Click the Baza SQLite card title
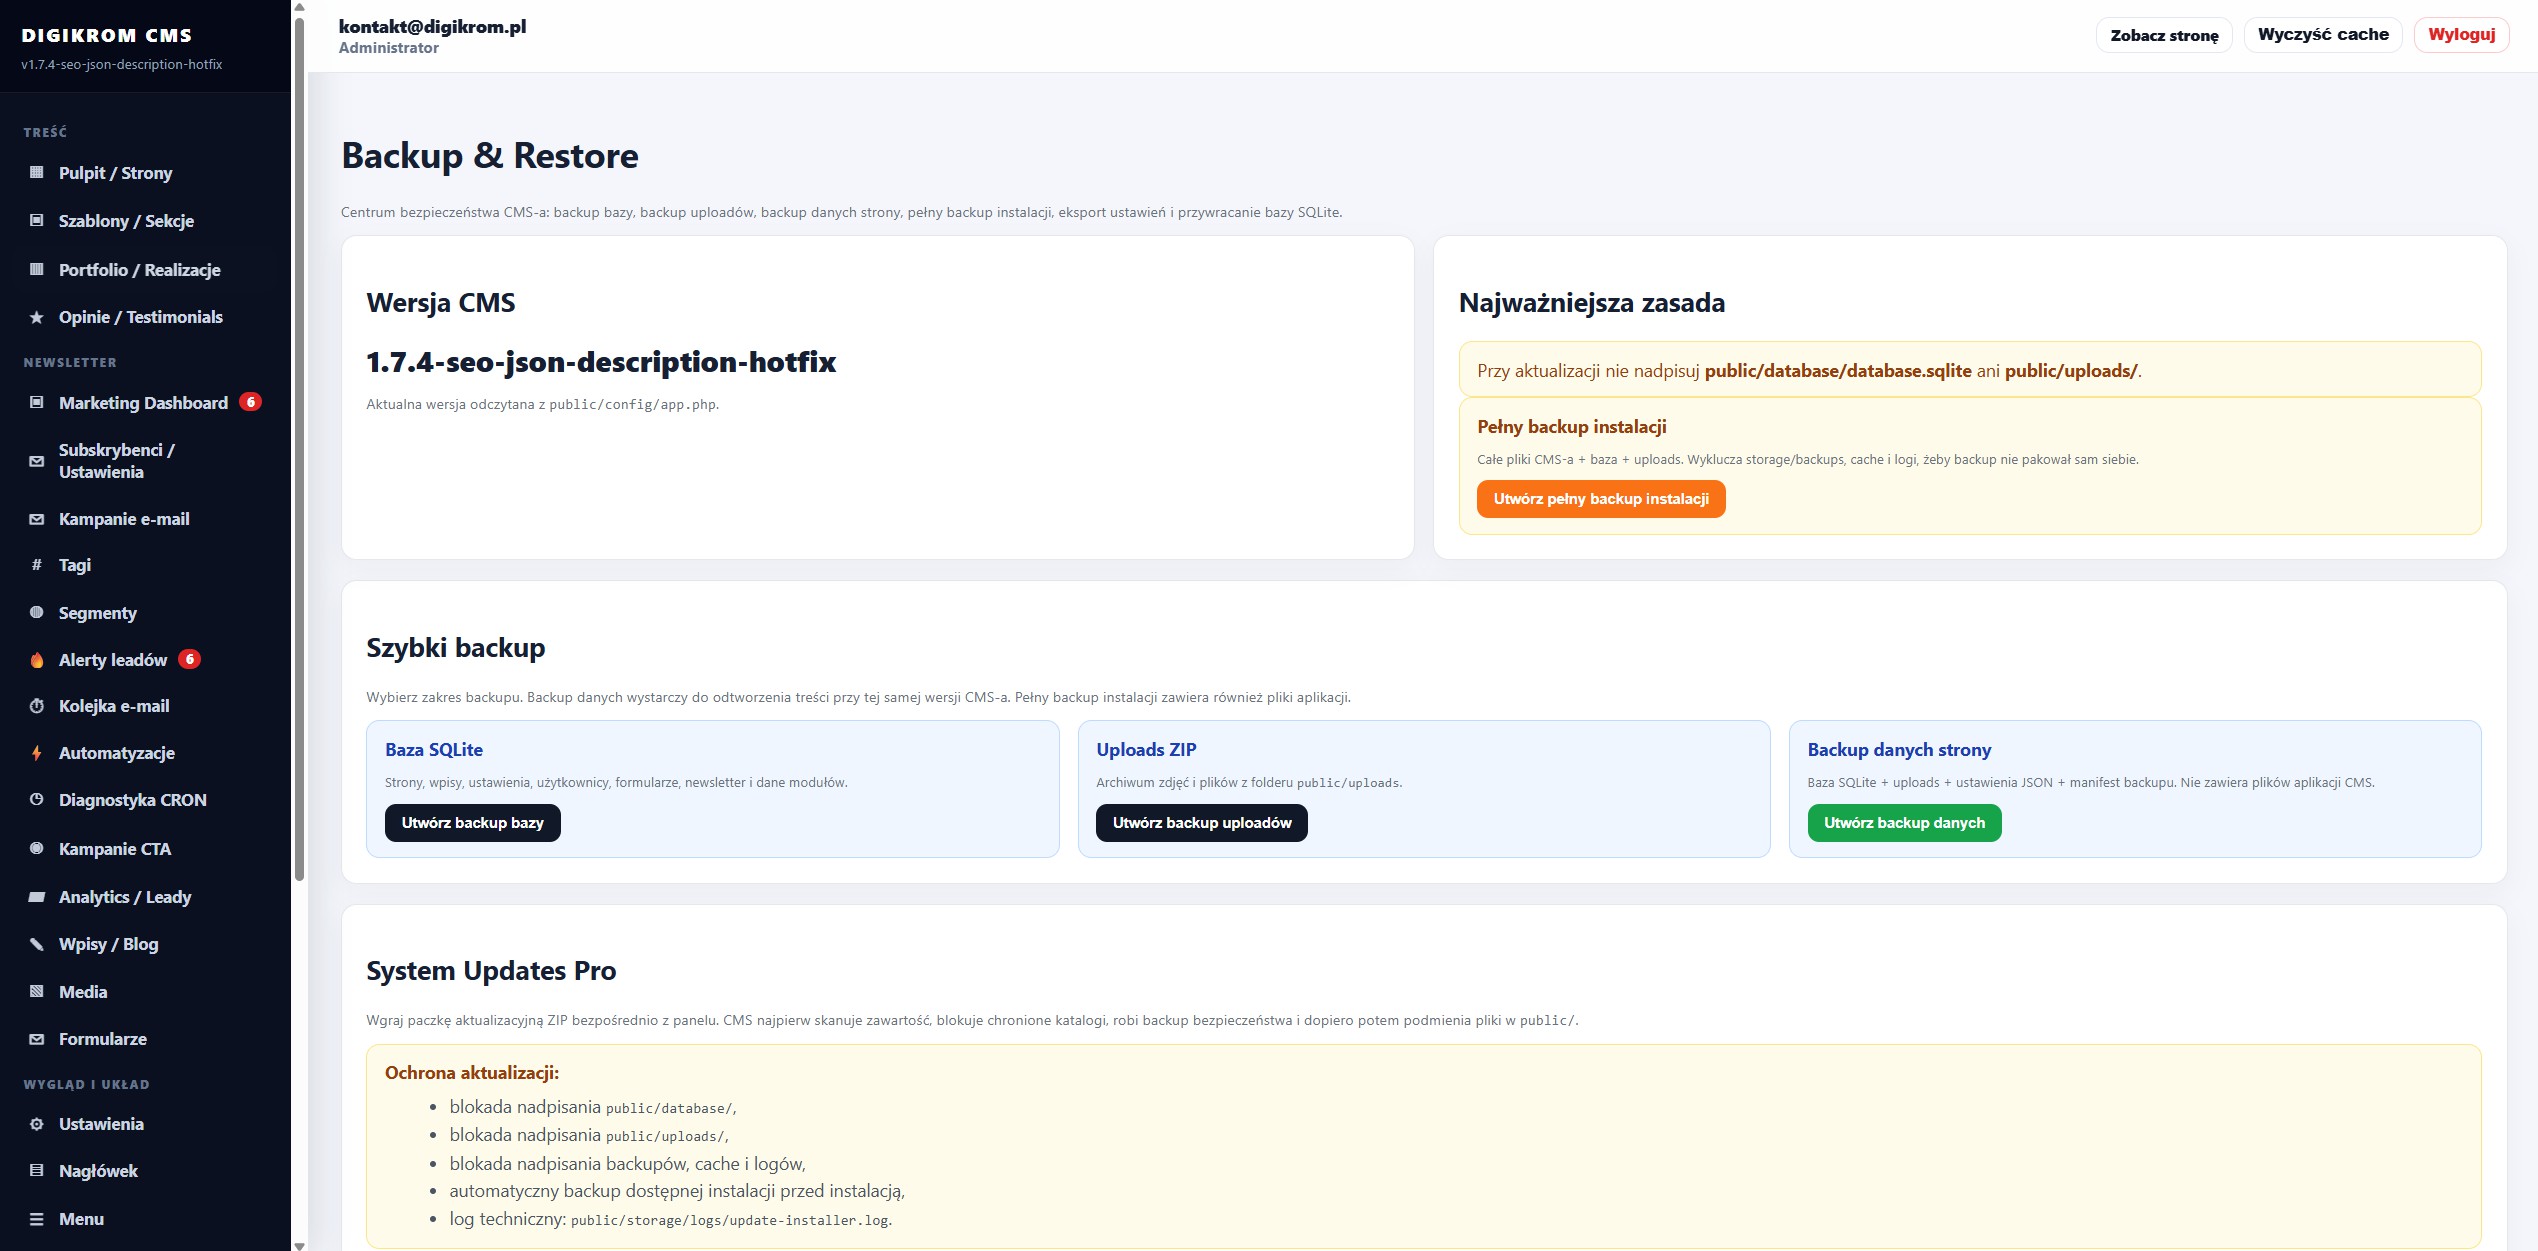This screenshot has width=2538, height=1251. click(x=434, y=750)
